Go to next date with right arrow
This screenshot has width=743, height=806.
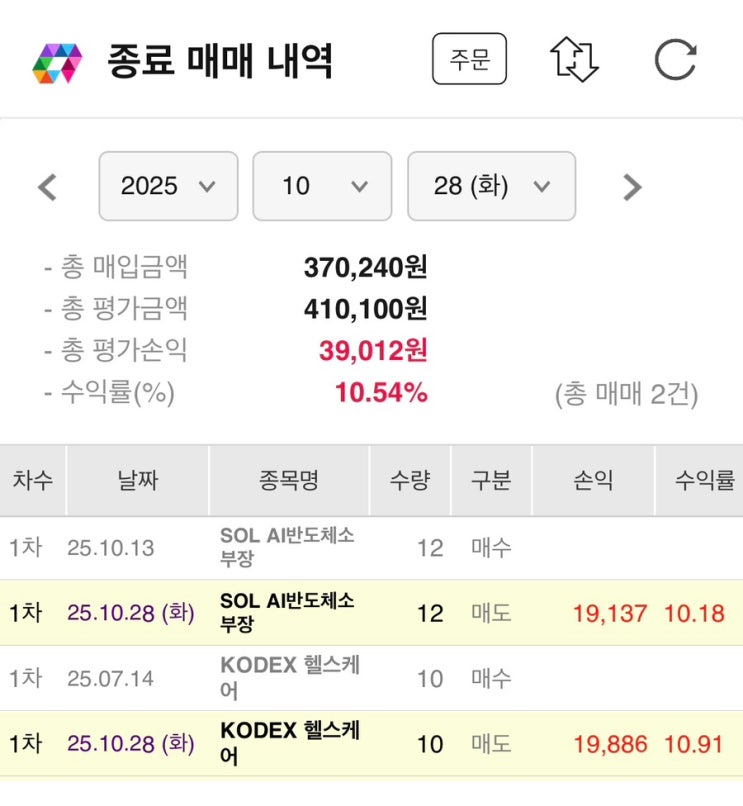point(631,187)
